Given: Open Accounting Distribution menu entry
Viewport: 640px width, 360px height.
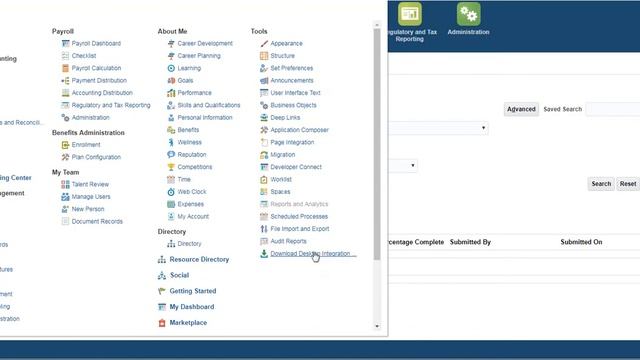Looking at the screenshot, I should 102,93.
